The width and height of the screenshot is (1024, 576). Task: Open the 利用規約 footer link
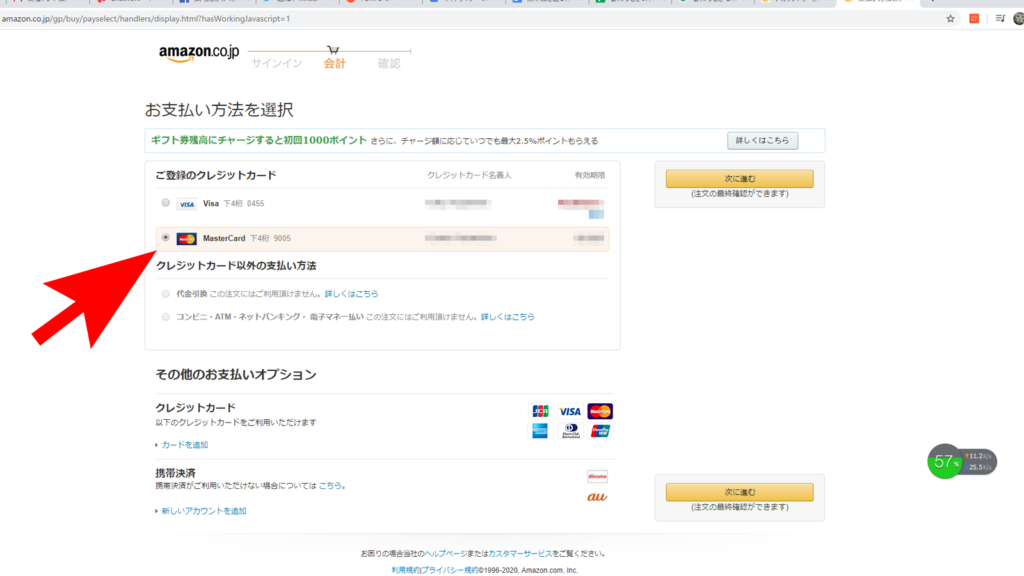click(x=405, y=570)
